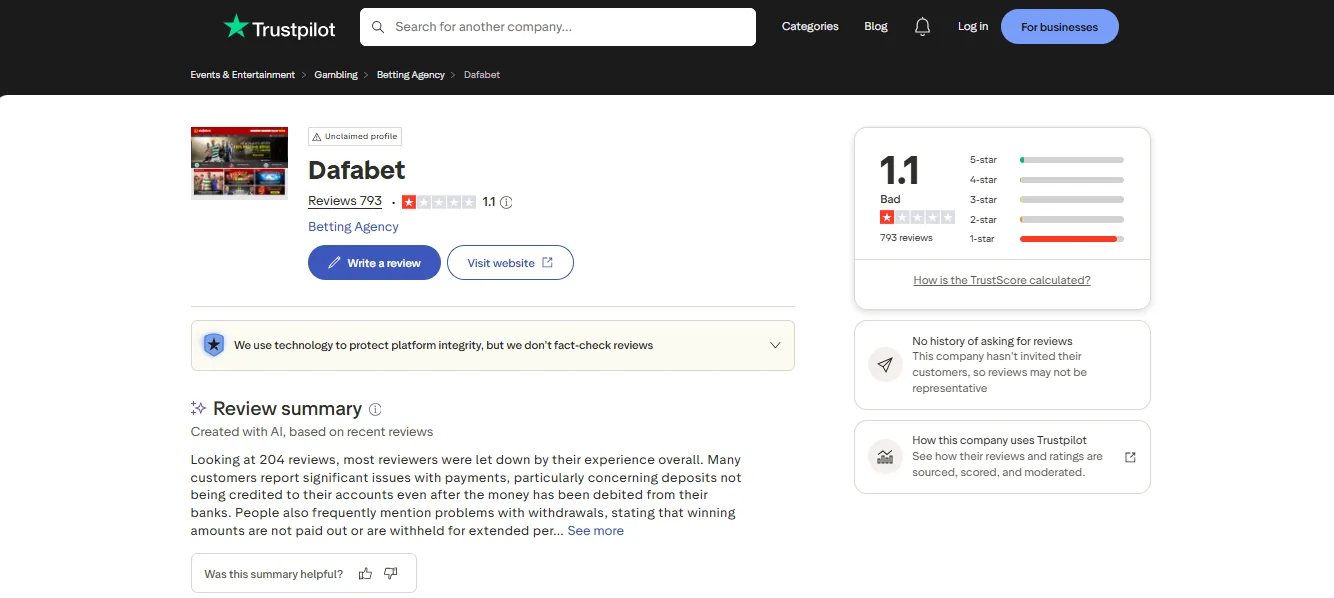The height and width of the screenshot is (598, 1334).
Task: Open Events & Entertainment breadcrumb
Action: tap(243, 75)
